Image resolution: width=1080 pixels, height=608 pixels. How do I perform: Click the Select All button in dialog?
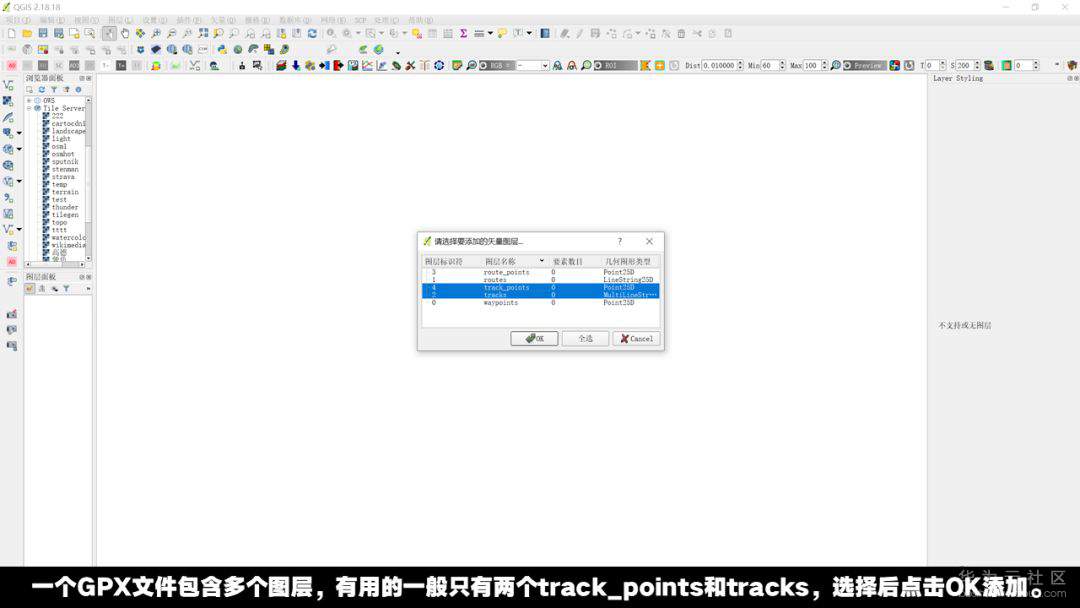click(585, 339)
